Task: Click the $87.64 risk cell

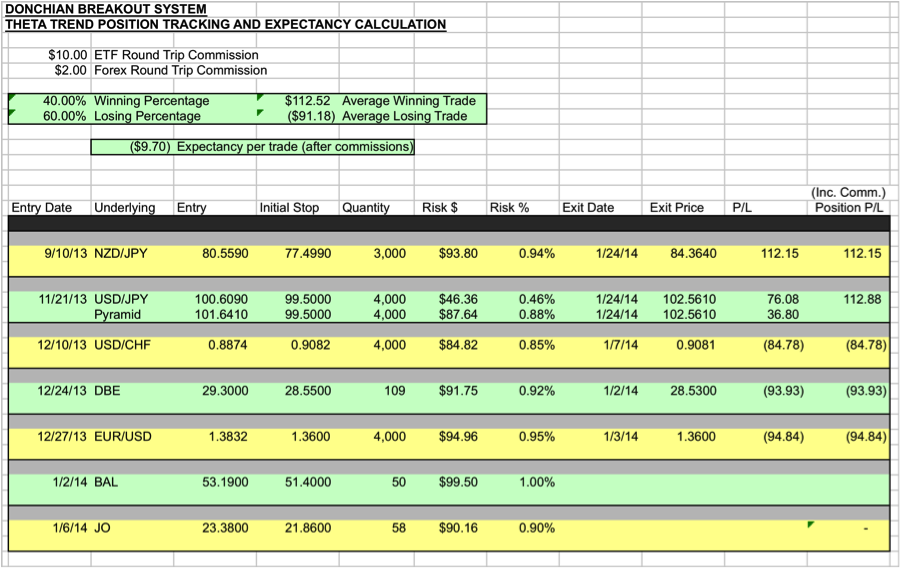Action: point(458,314)
